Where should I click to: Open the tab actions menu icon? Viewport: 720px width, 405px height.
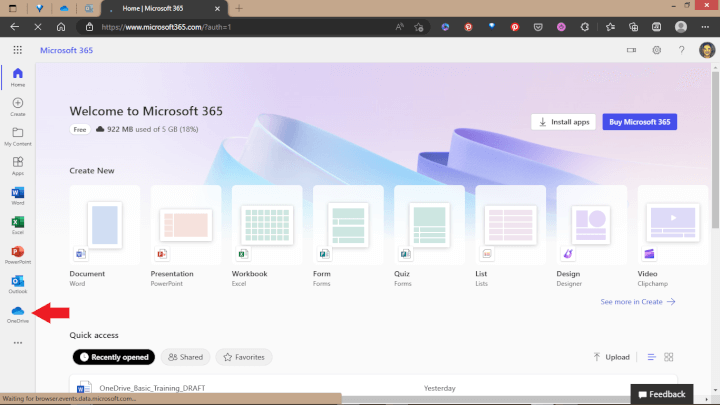tap(12, 8)
